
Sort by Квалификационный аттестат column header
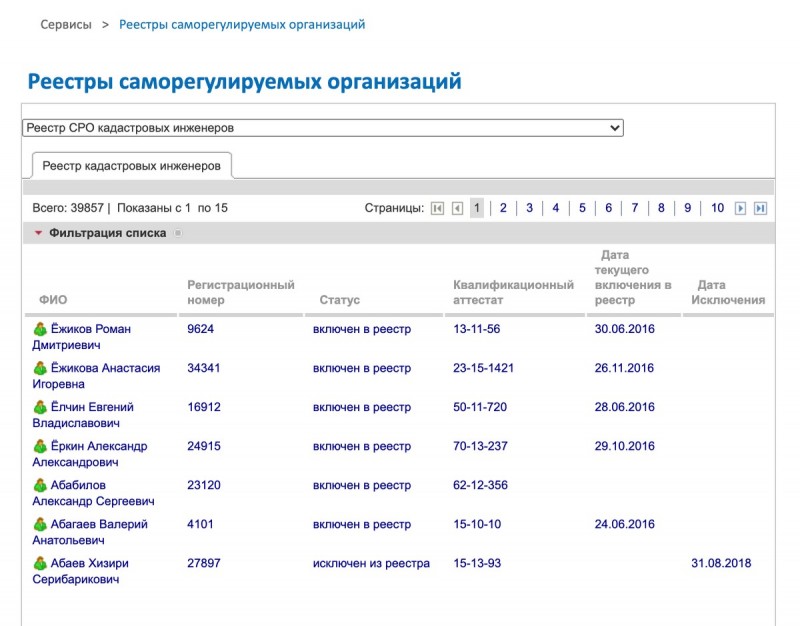click(513, 292)
